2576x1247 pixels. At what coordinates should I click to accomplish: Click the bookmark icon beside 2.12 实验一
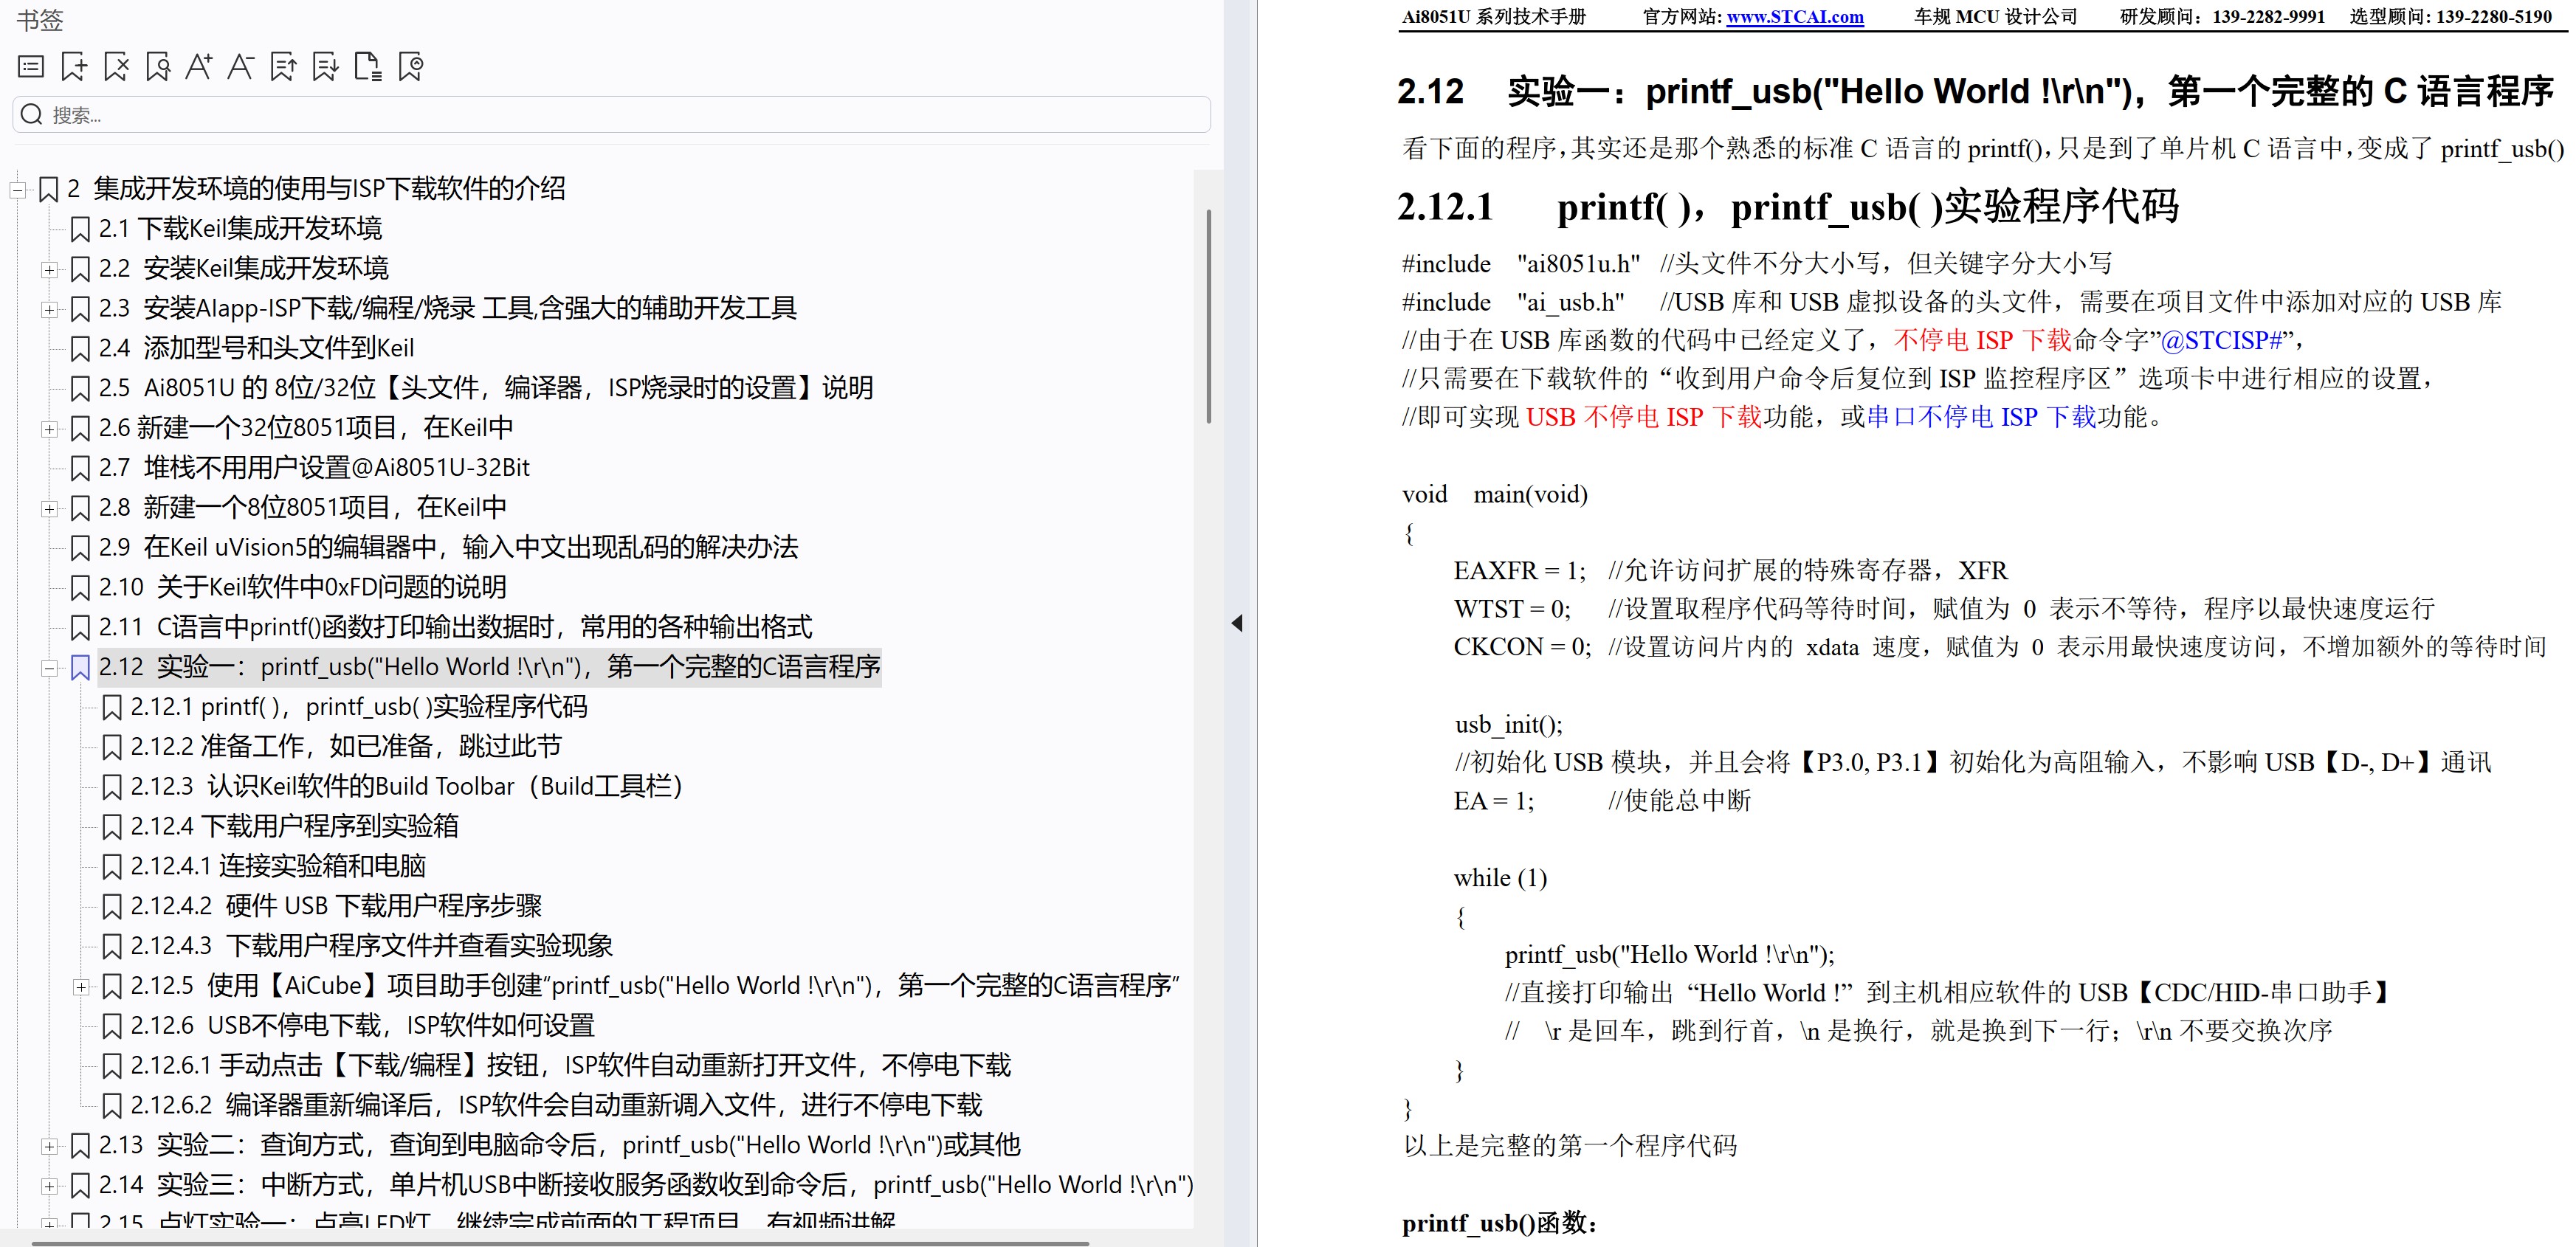[81, 668]
